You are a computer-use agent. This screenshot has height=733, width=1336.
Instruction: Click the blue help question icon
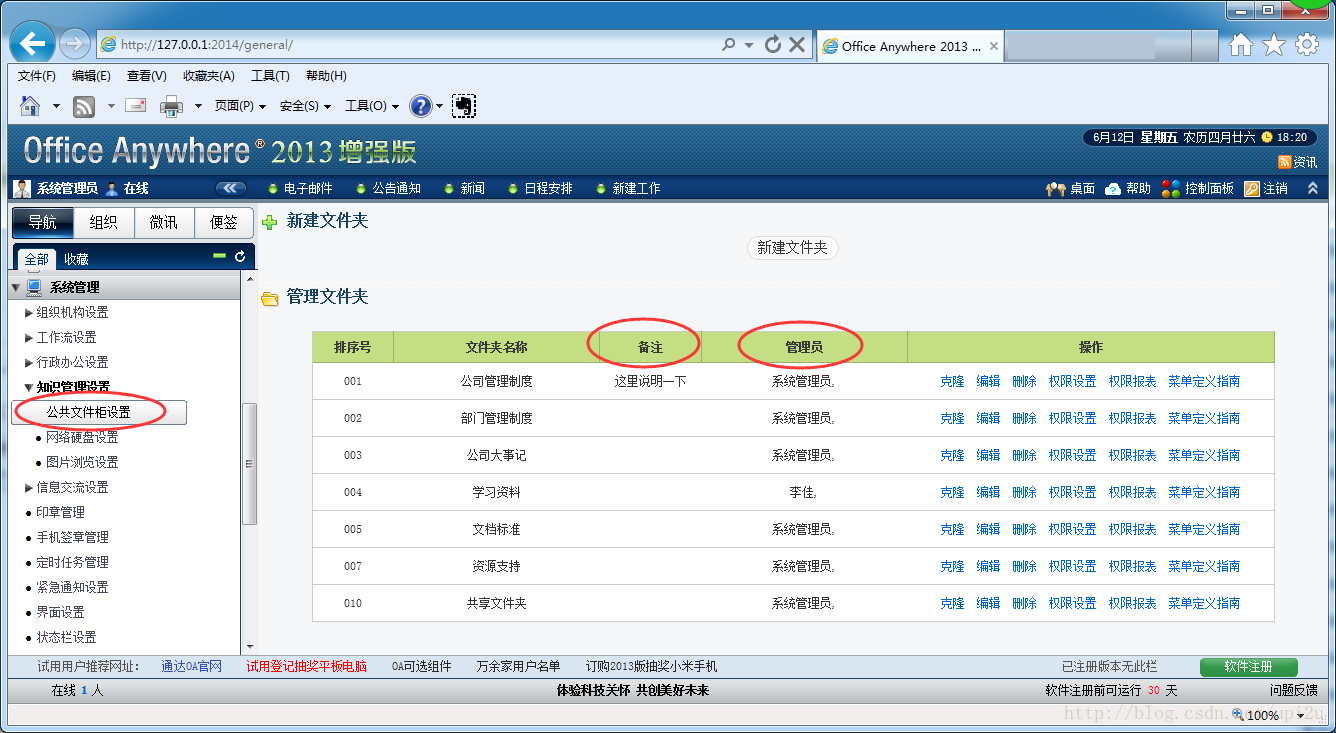tap(421, 106)
